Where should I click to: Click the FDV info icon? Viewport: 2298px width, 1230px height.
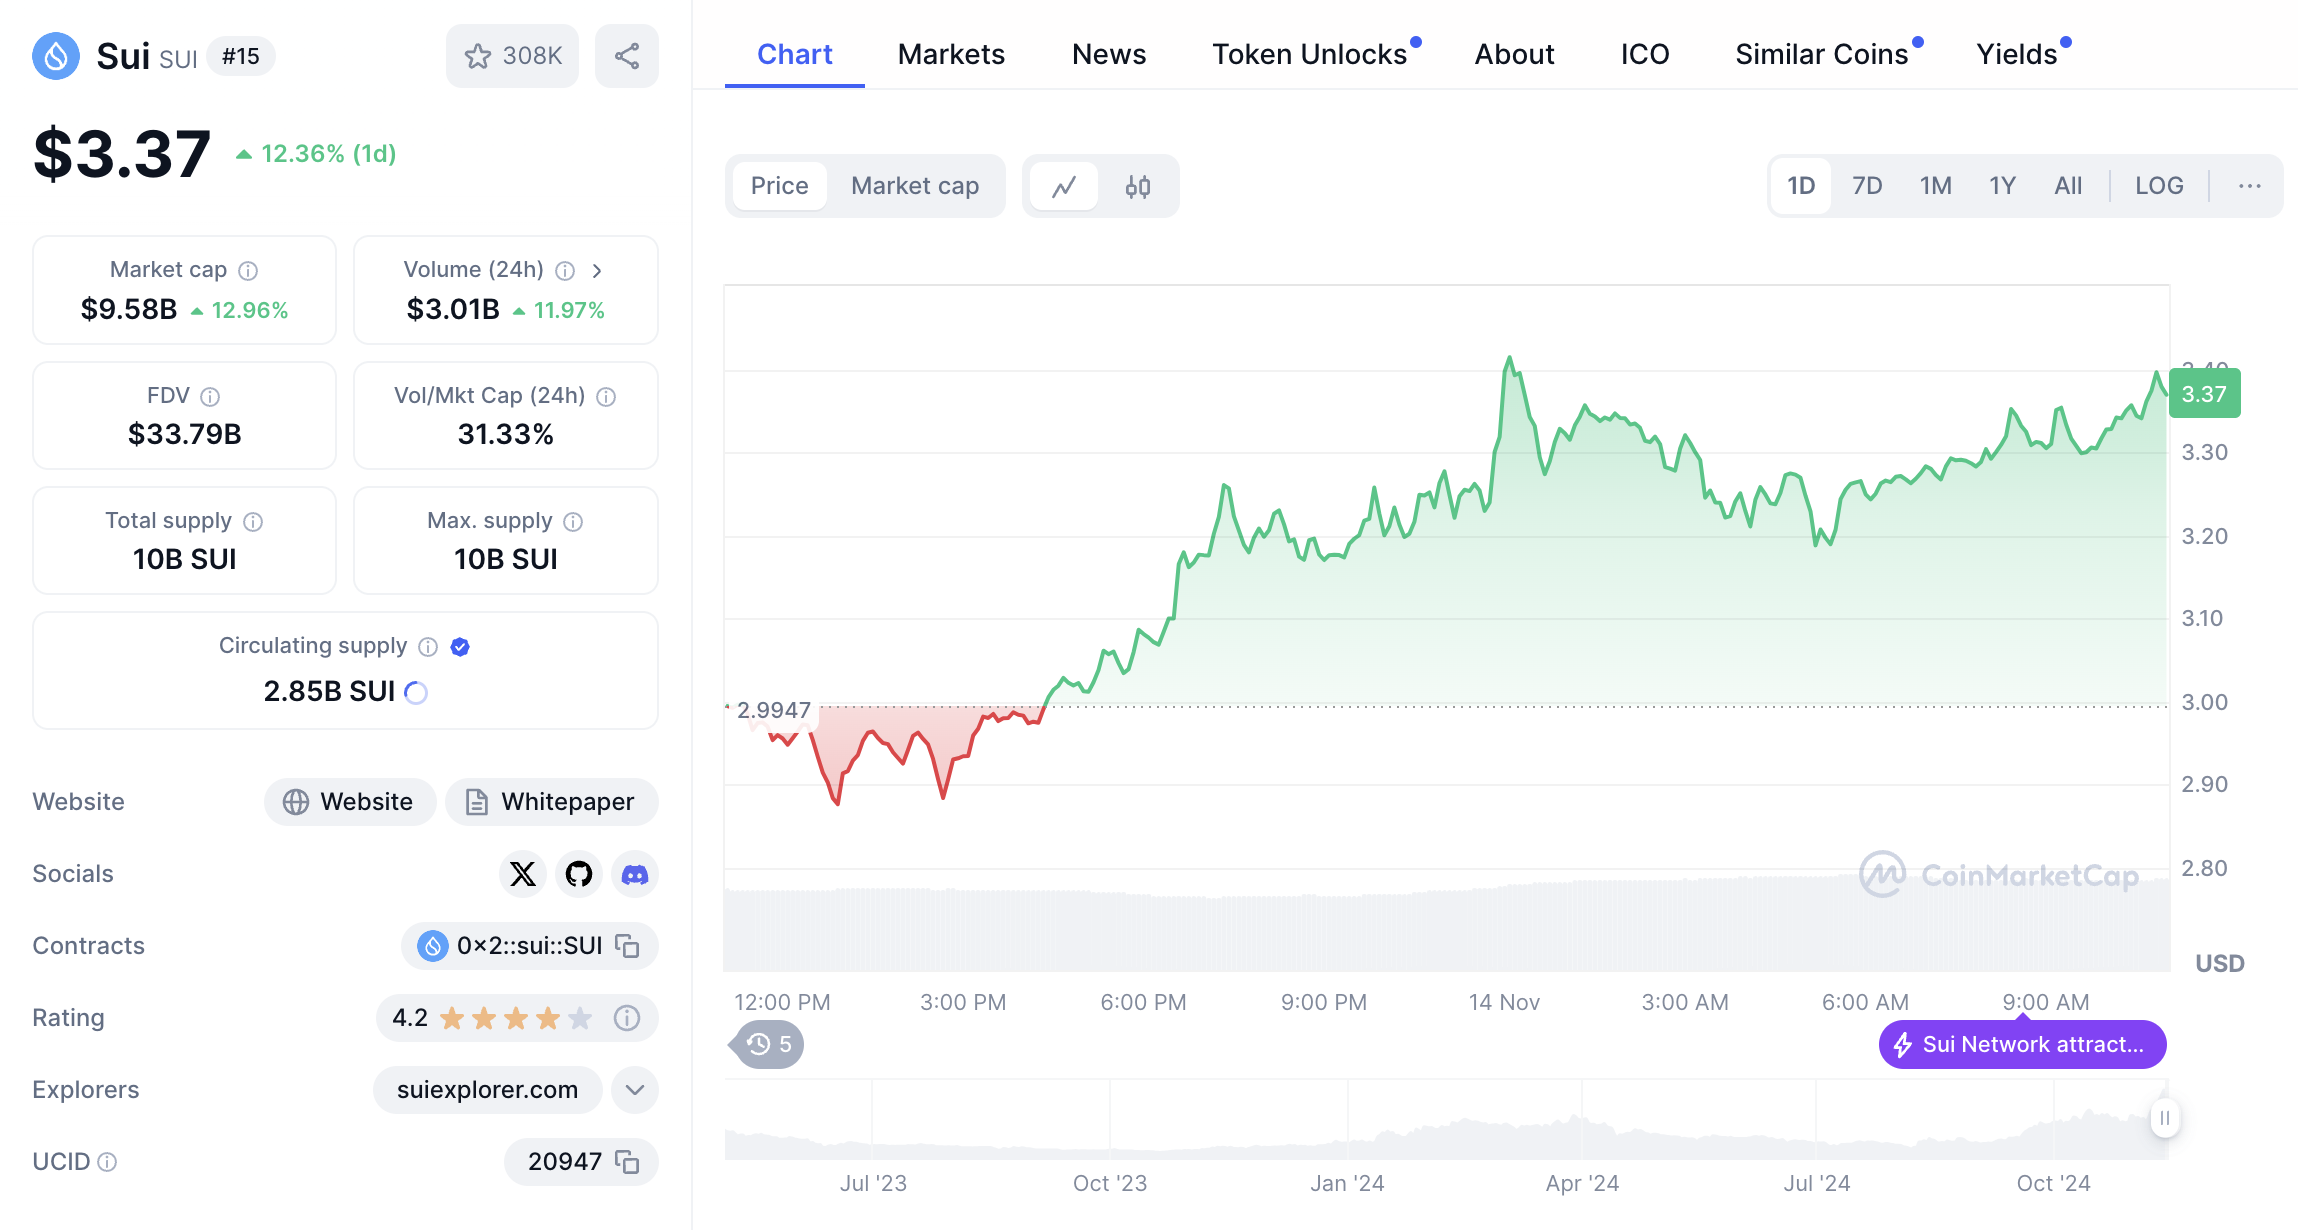(x=210, y=397)
